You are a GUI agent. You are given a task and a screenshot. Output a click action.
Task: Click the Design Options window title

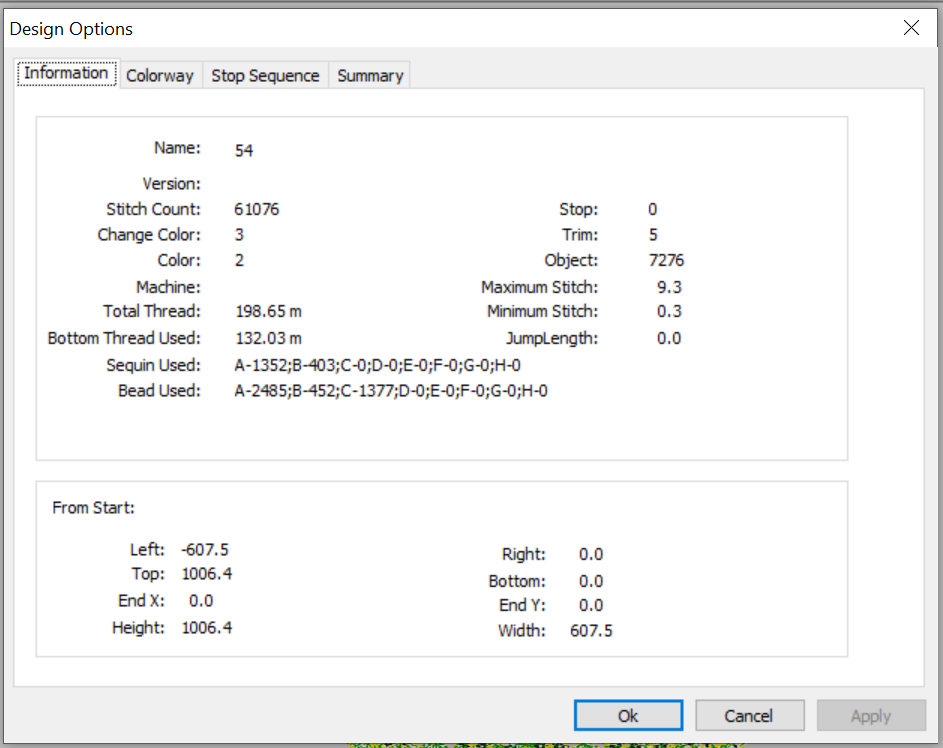point(71,29)
